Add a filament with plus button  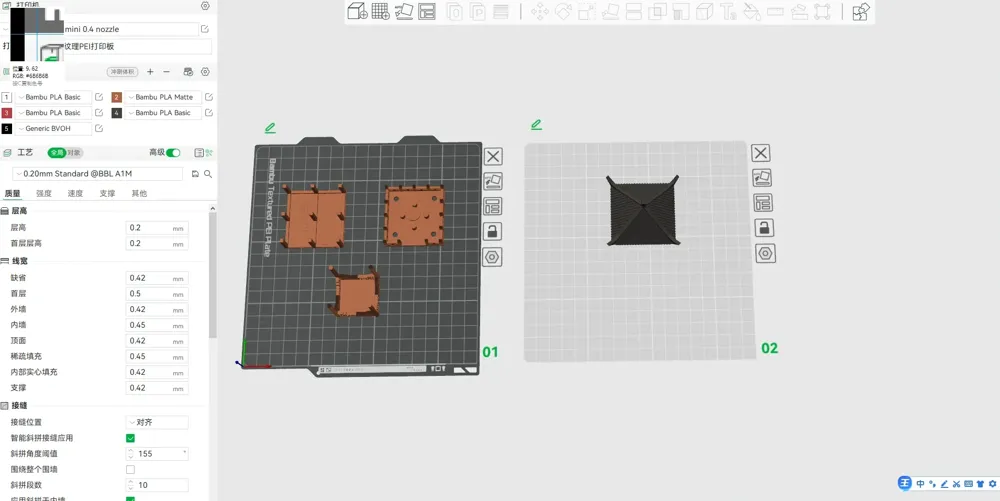151,72
